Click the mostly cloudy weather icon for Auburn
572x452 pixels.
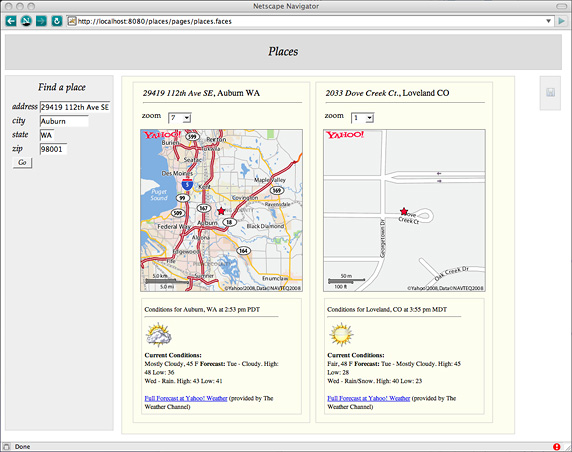(x=159, y=334)
